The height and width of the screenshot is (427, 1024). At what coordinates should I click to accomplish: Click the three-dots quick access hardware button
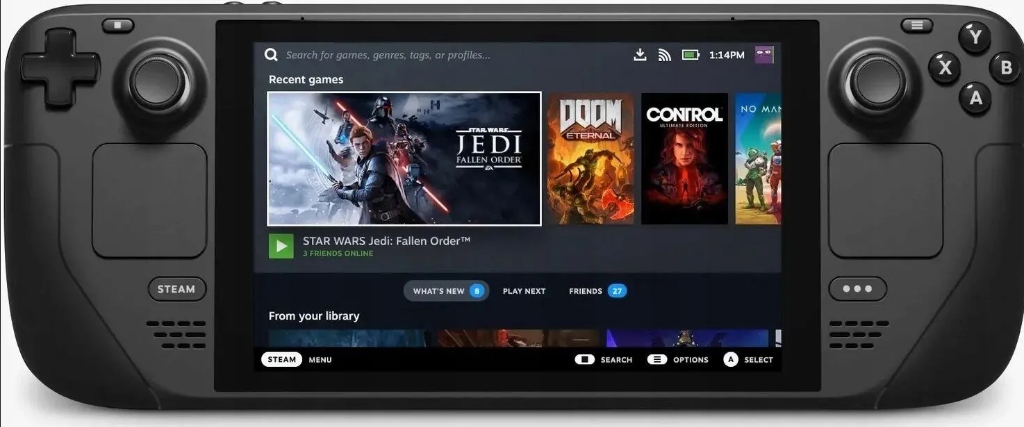[x=857, y=289]
